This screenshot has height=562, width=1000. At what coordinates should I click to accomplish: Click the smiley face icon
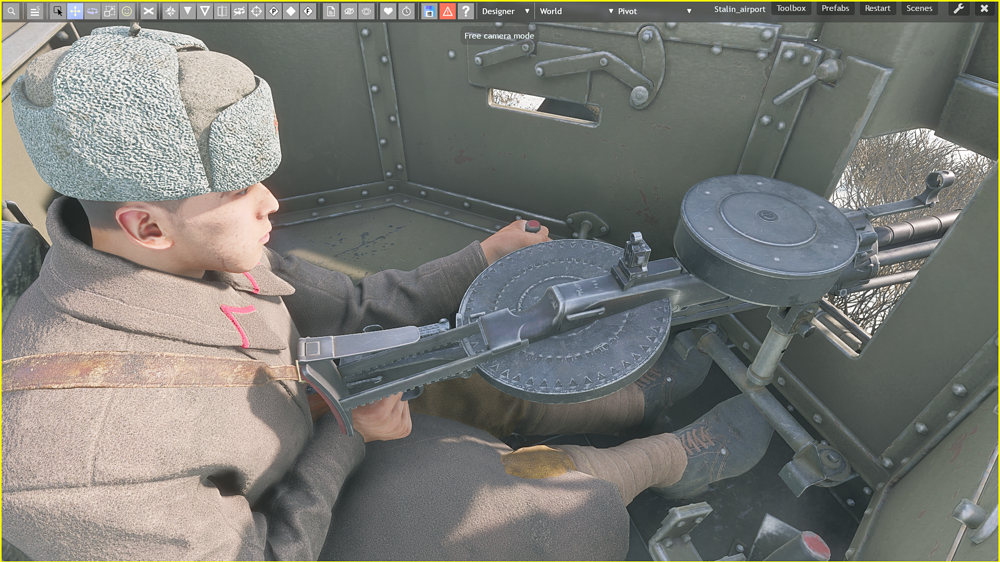point(127,11)
